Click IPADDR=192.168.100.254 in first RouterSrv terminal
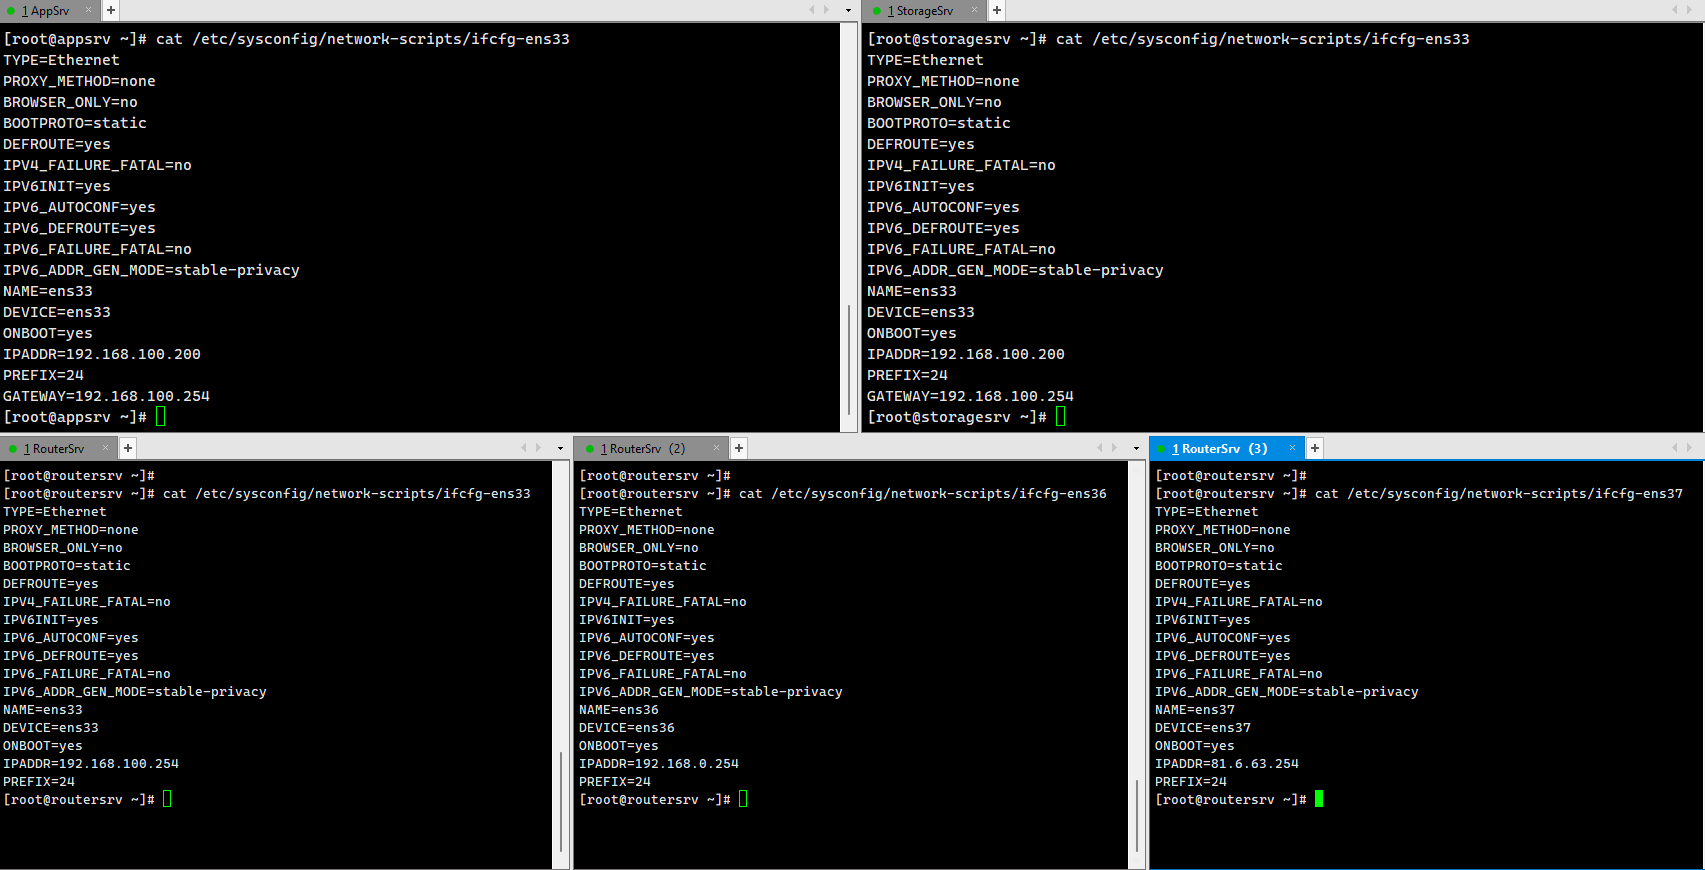1705x870 pixels. (91, 764)
